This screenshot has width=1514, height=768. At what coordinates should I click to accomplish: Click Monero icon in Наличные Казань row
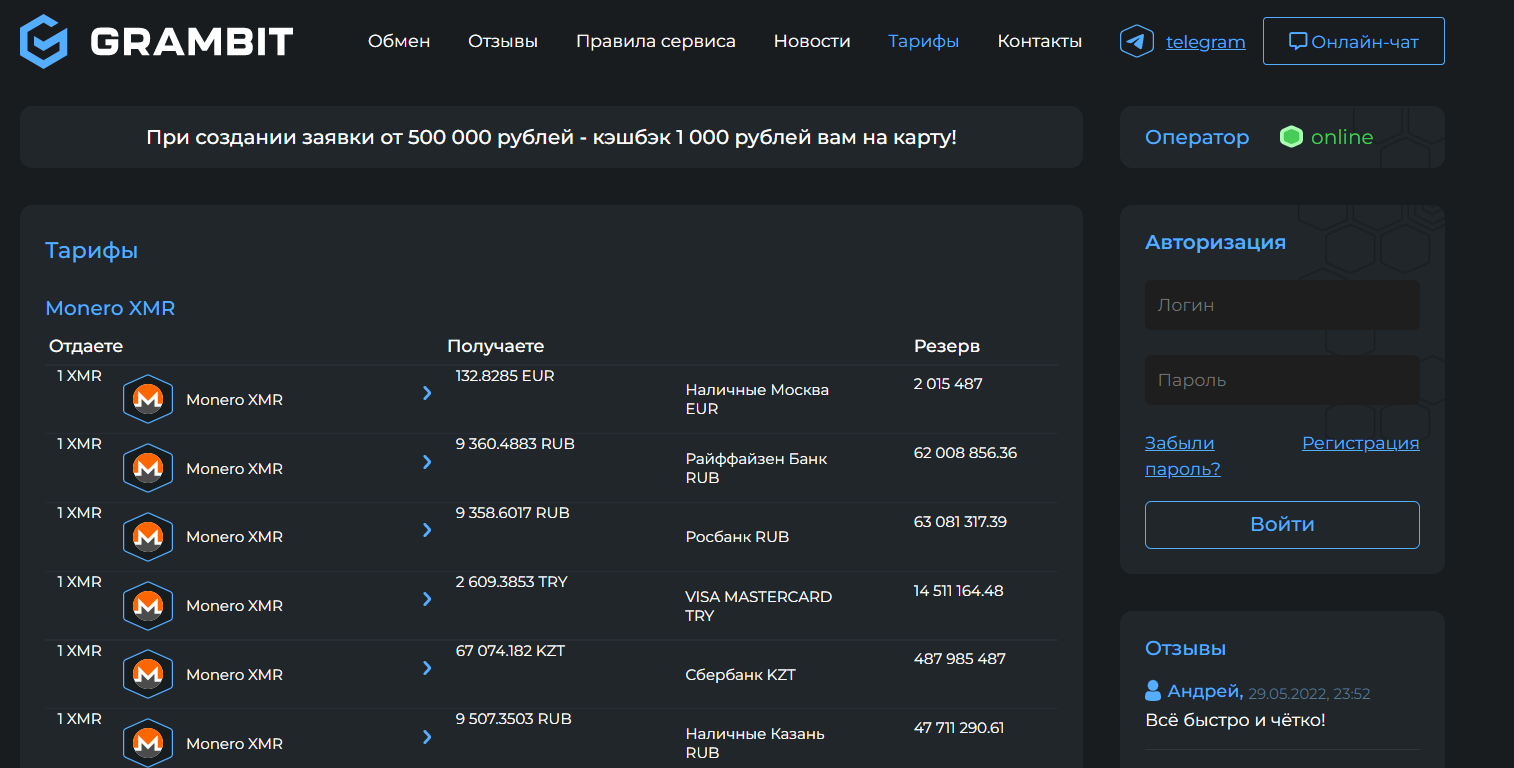pos(148,743)
